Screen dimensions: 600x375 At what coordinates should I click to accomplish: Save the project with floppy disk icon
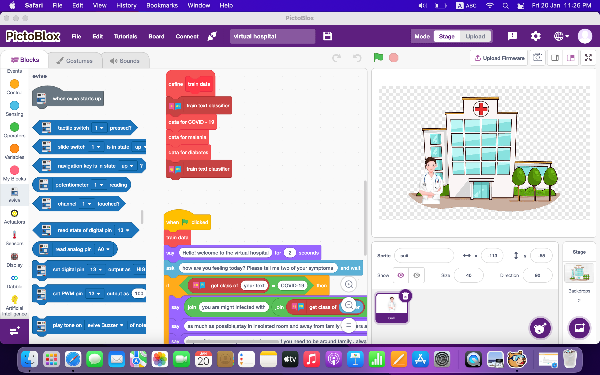(x=327, y=36)
